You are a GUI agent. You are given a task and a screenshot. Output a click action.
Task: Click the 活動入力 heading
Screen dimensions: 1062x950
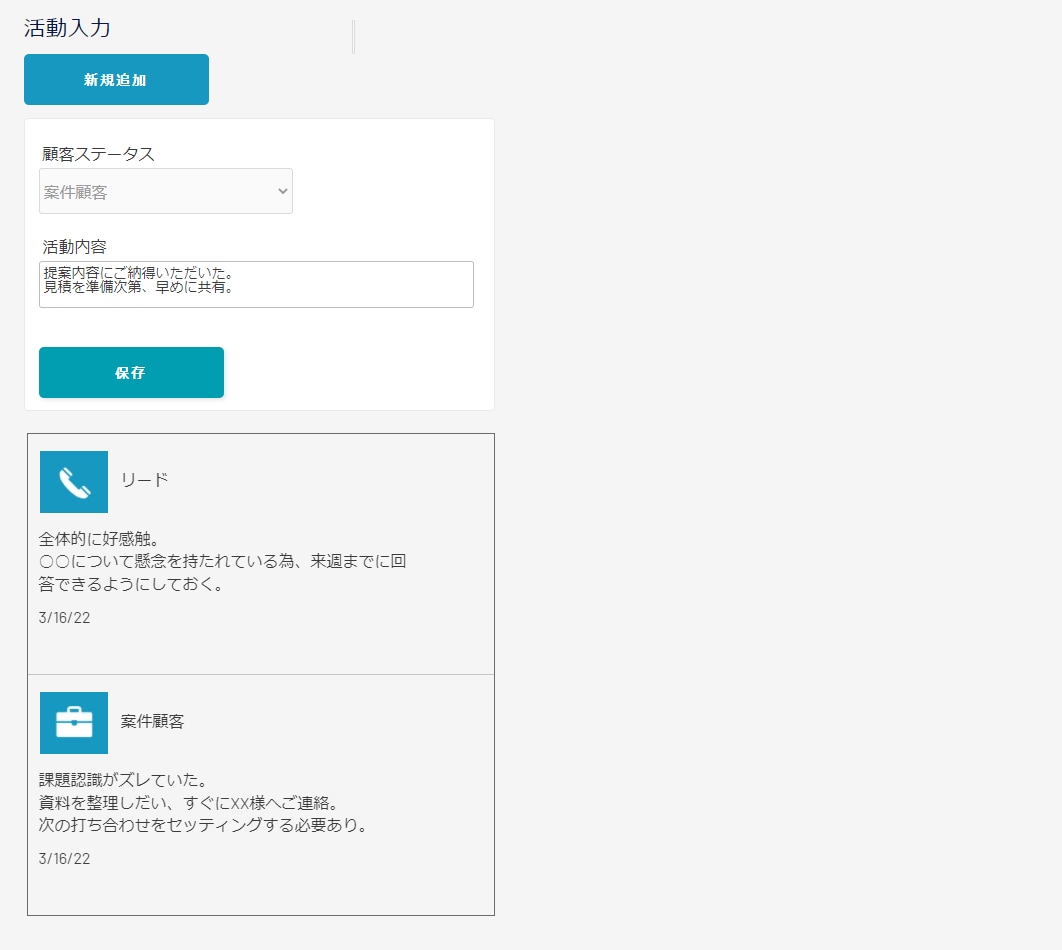click(67, 28)
